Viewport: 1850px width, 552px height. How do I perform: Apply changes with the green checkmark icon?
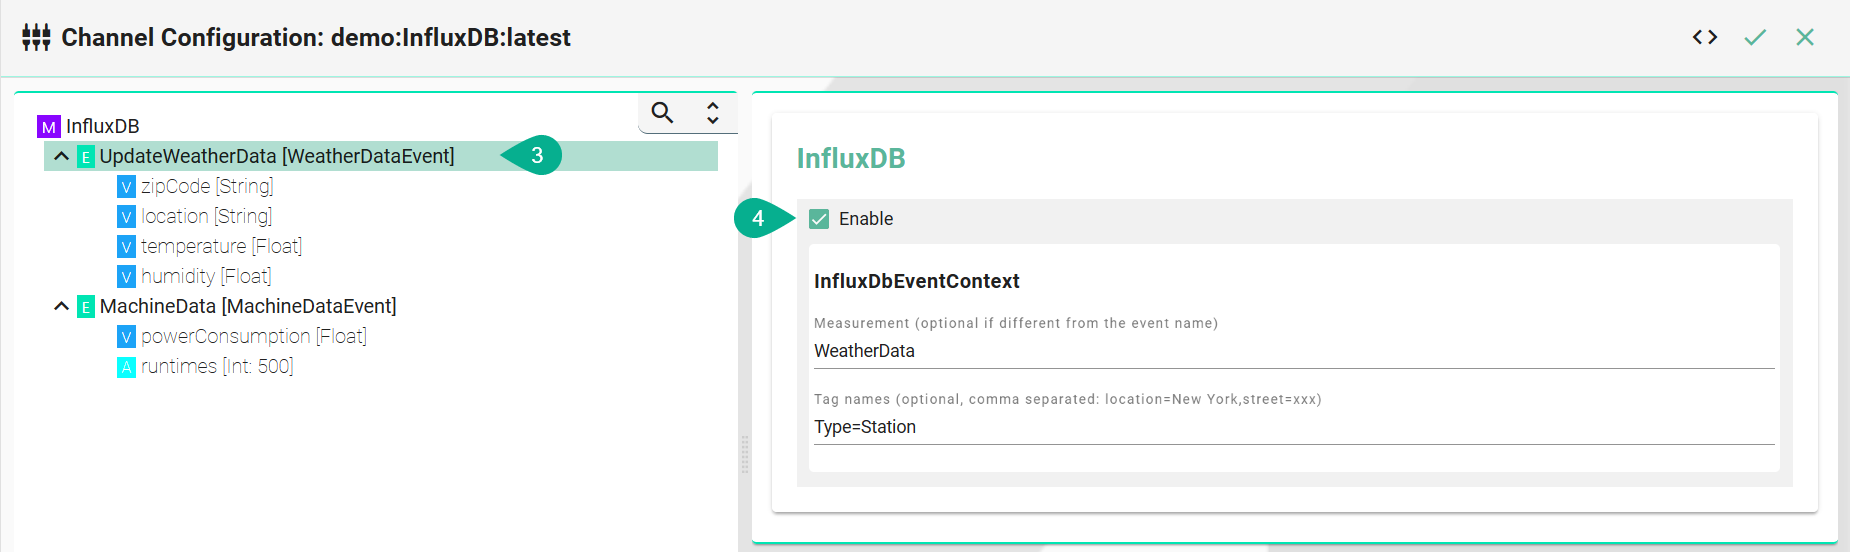[1755, 37]
